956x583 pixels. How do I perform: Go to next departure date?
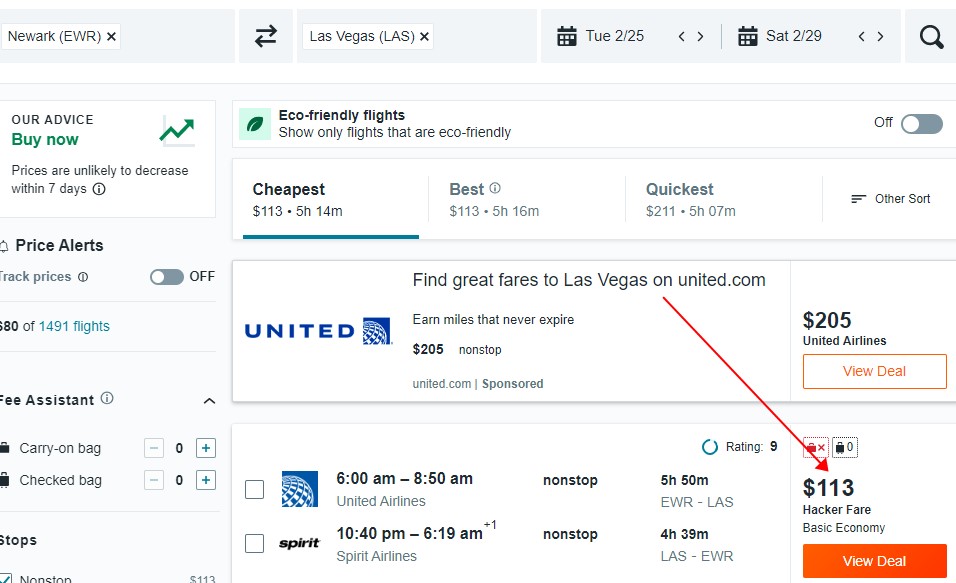pos(700,37)
